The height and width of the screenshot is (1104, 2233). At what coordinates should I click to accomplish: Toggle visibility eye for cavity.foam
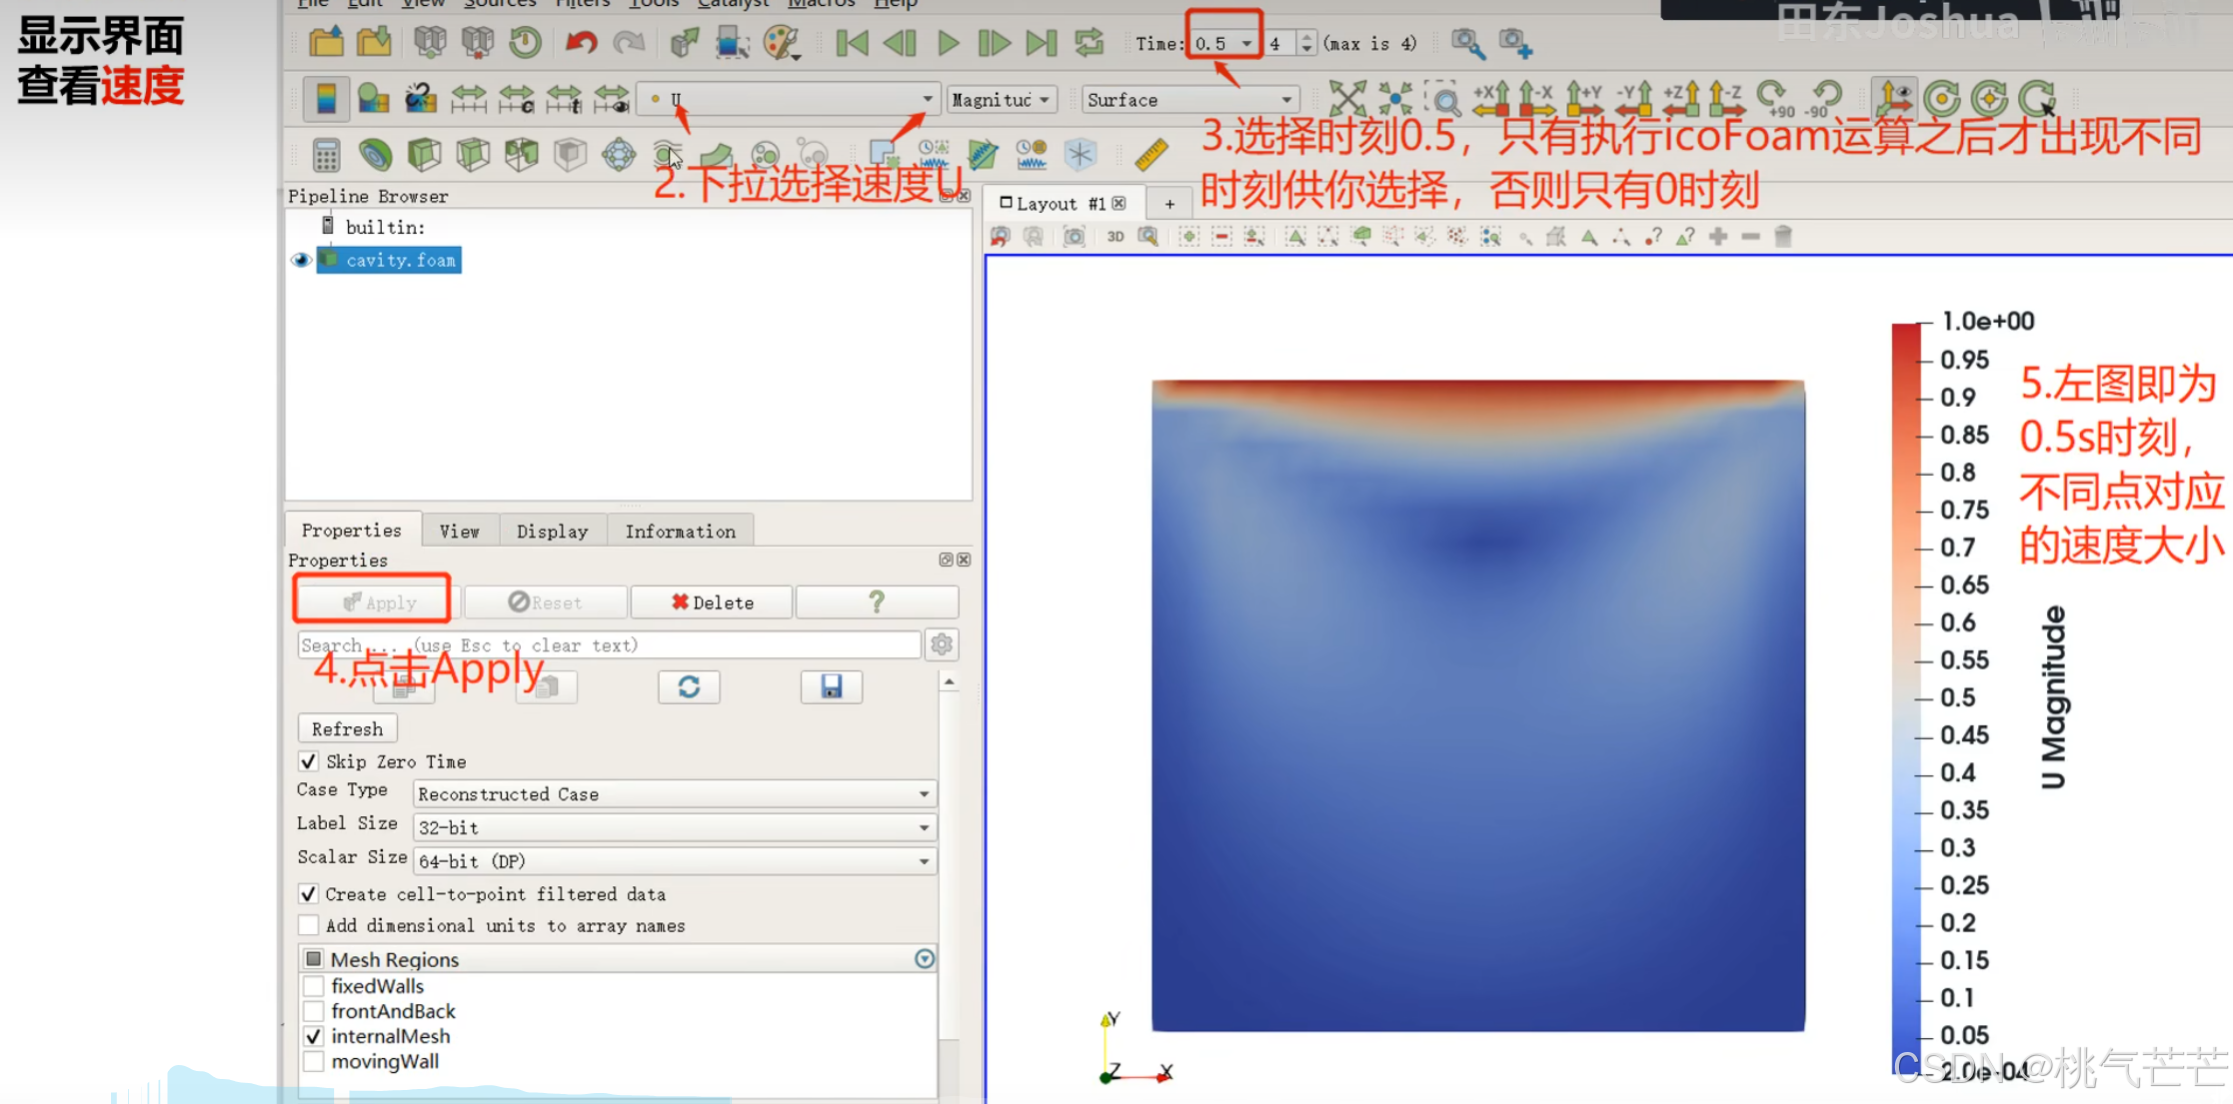pos(301,260)
